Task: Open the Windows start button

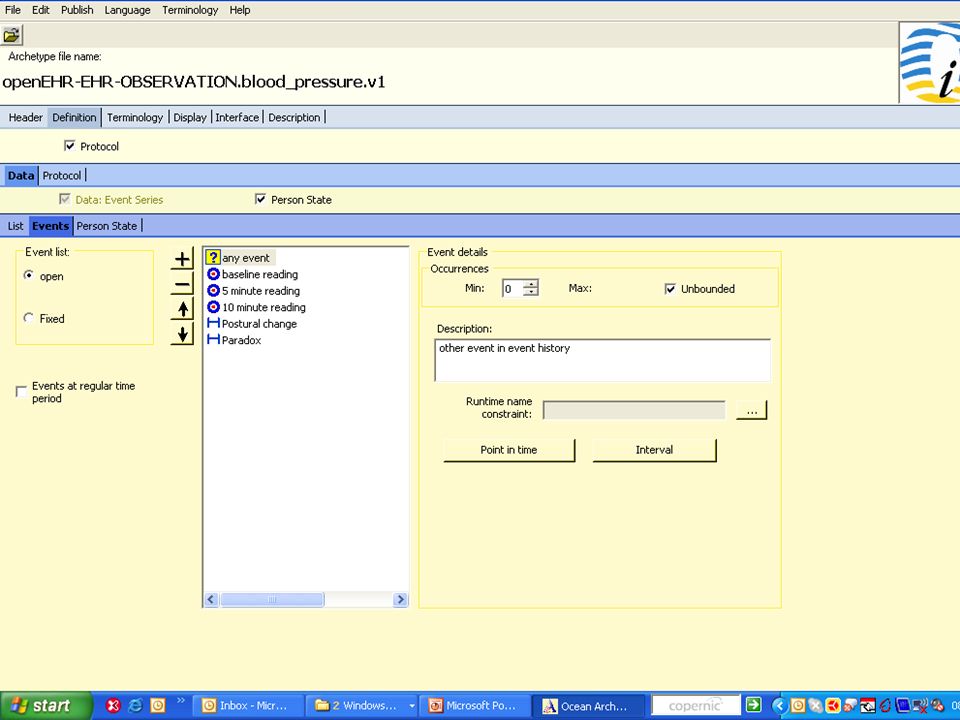Action: tap(45, 706)
